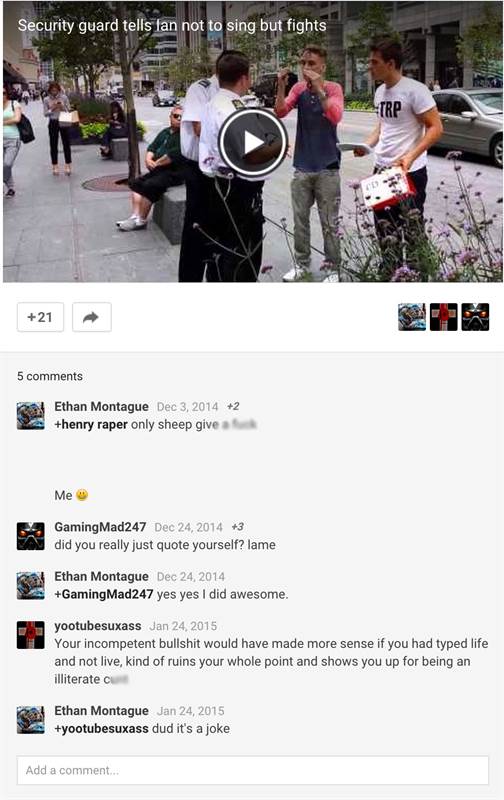
Task: Share the post with the arrow icon
Action: [92, 317]
